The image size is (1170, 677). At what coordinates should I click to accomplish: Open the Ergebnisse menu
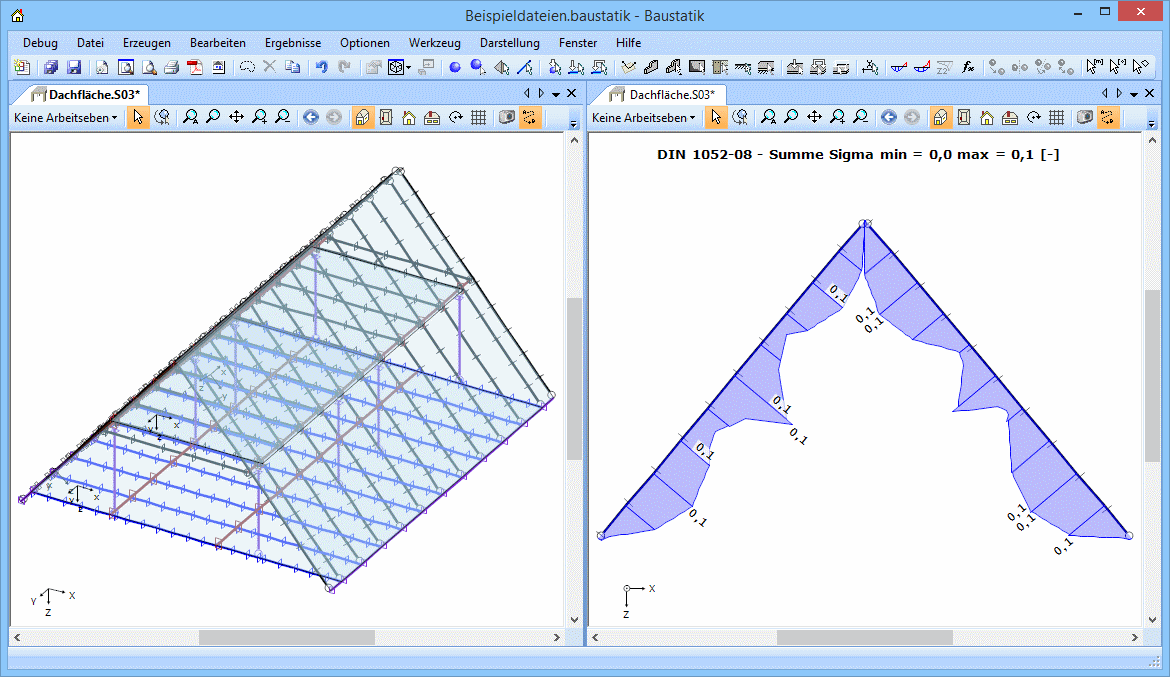(x=293, y=43)
